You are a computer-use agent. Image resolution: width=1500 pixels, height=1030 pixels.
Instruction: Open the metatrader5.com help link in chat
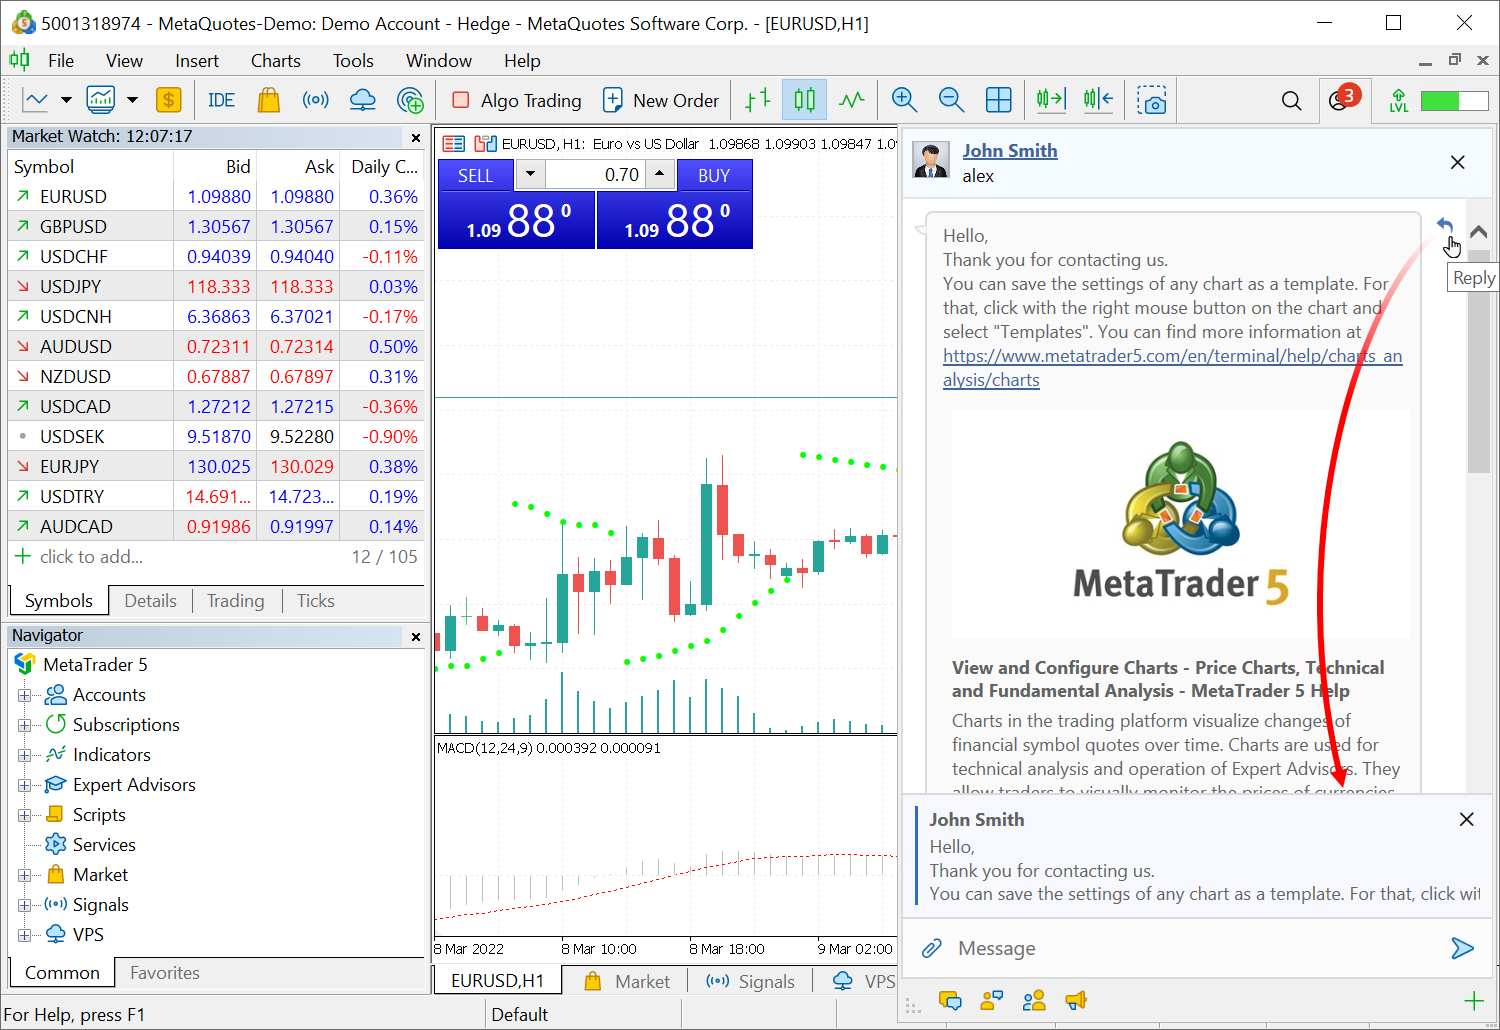1171,357
